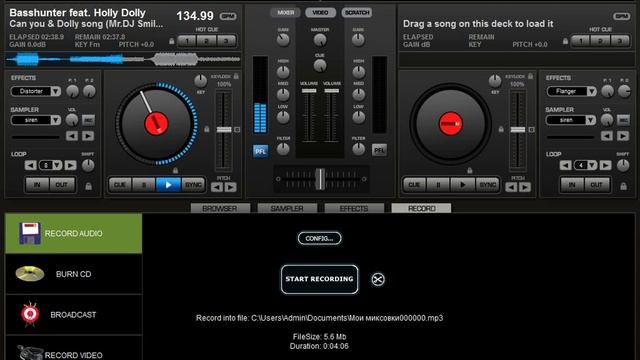Click the left deck loop lock icon
Viewport: 640px width, 360px height.
tap(88, 187)
